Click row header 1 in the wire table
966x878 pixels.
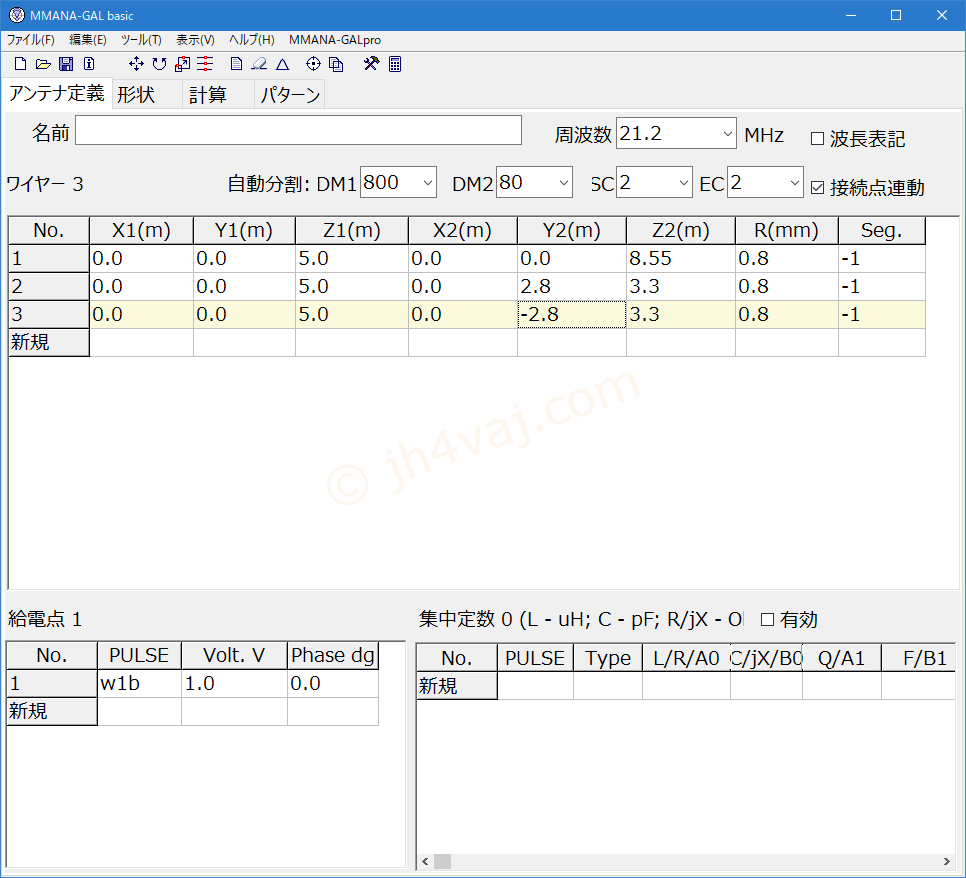click(x=49, y=259)
